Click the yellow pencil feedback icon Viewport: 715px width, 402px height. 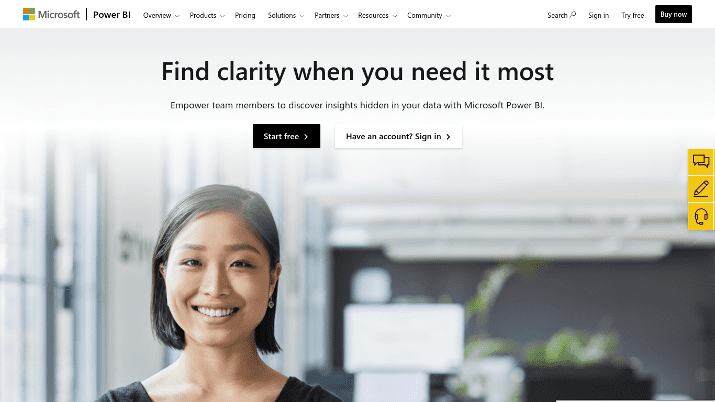click(700, 189)
